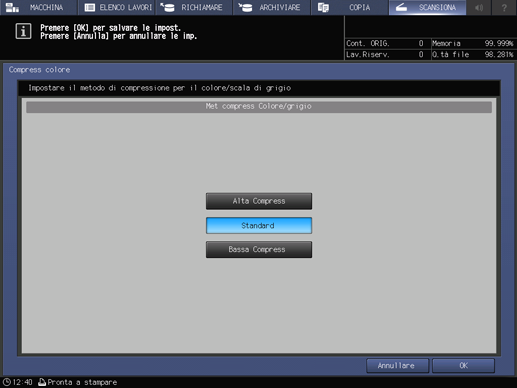Switch to ELENCO LAVORI tab
Screen dimensions: 517x388
117,7
